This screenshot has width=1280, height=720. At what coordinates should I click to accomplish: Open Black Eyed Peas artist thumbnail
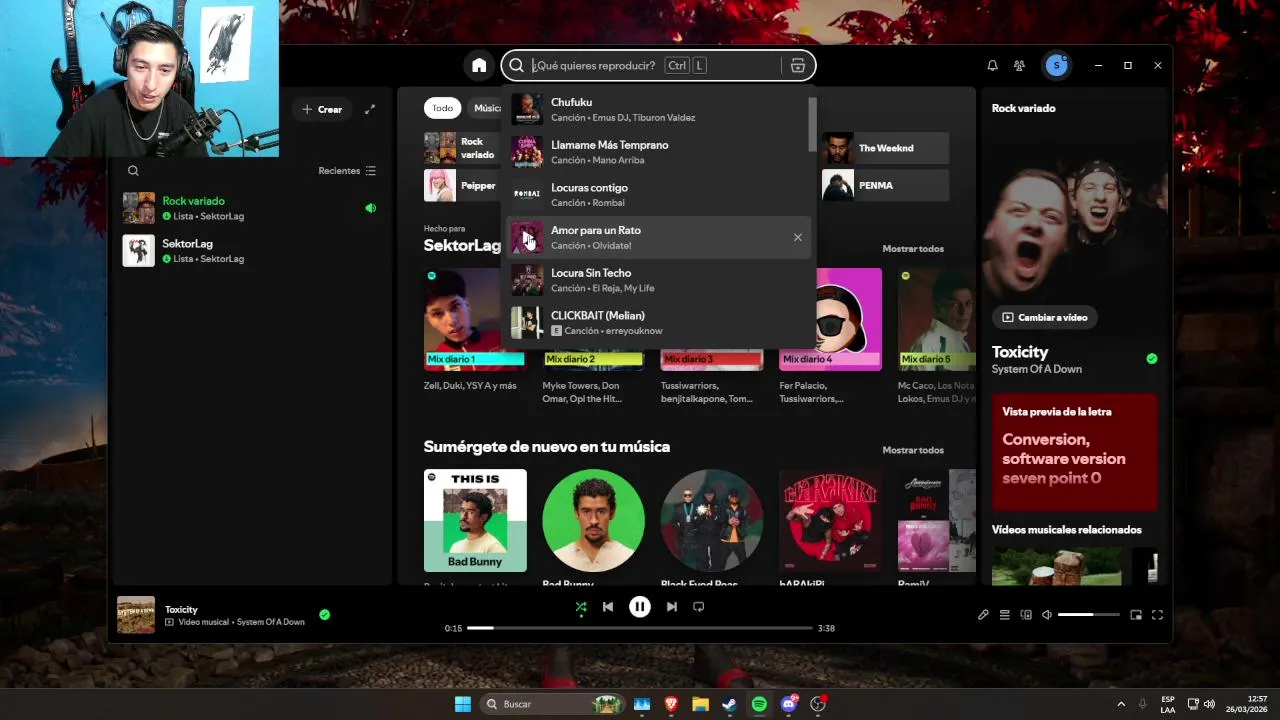click(x=712, y=521)
